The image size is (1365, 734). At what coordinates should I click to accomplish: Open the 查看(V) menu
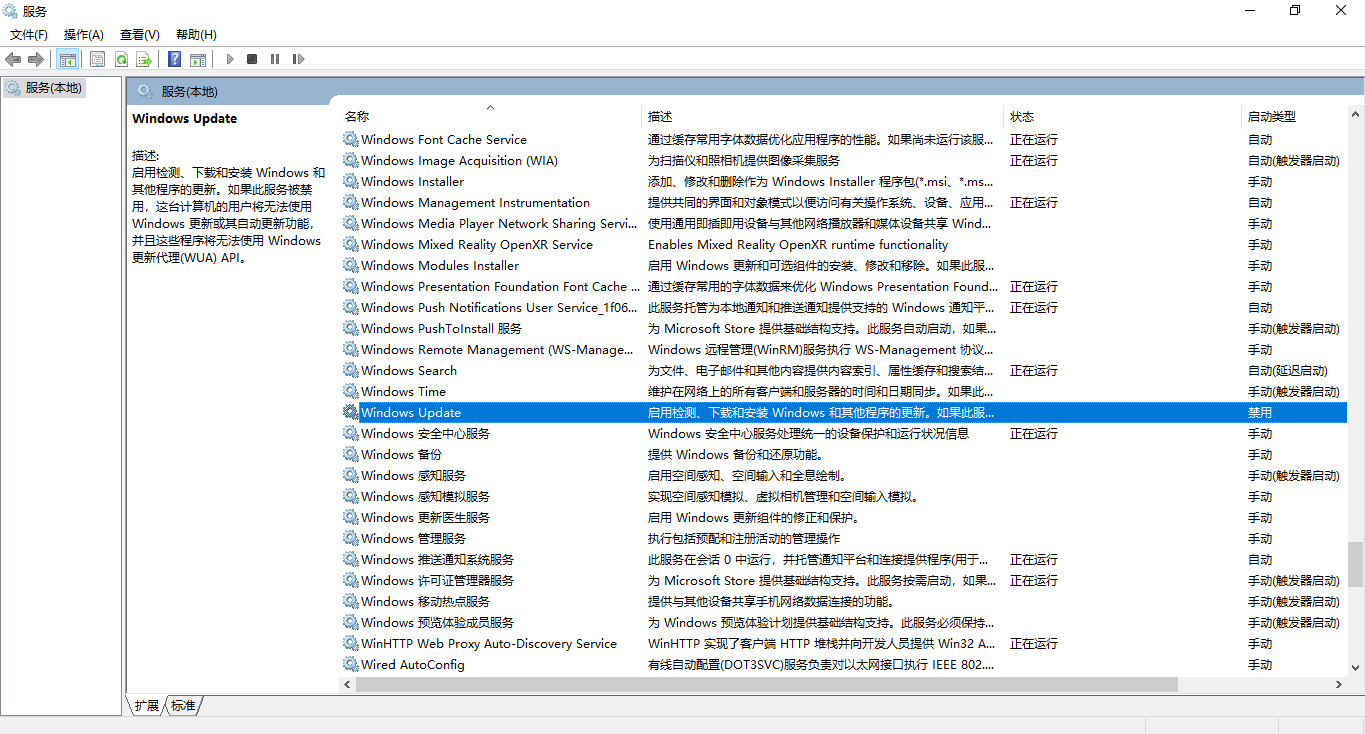coord(140,34)
